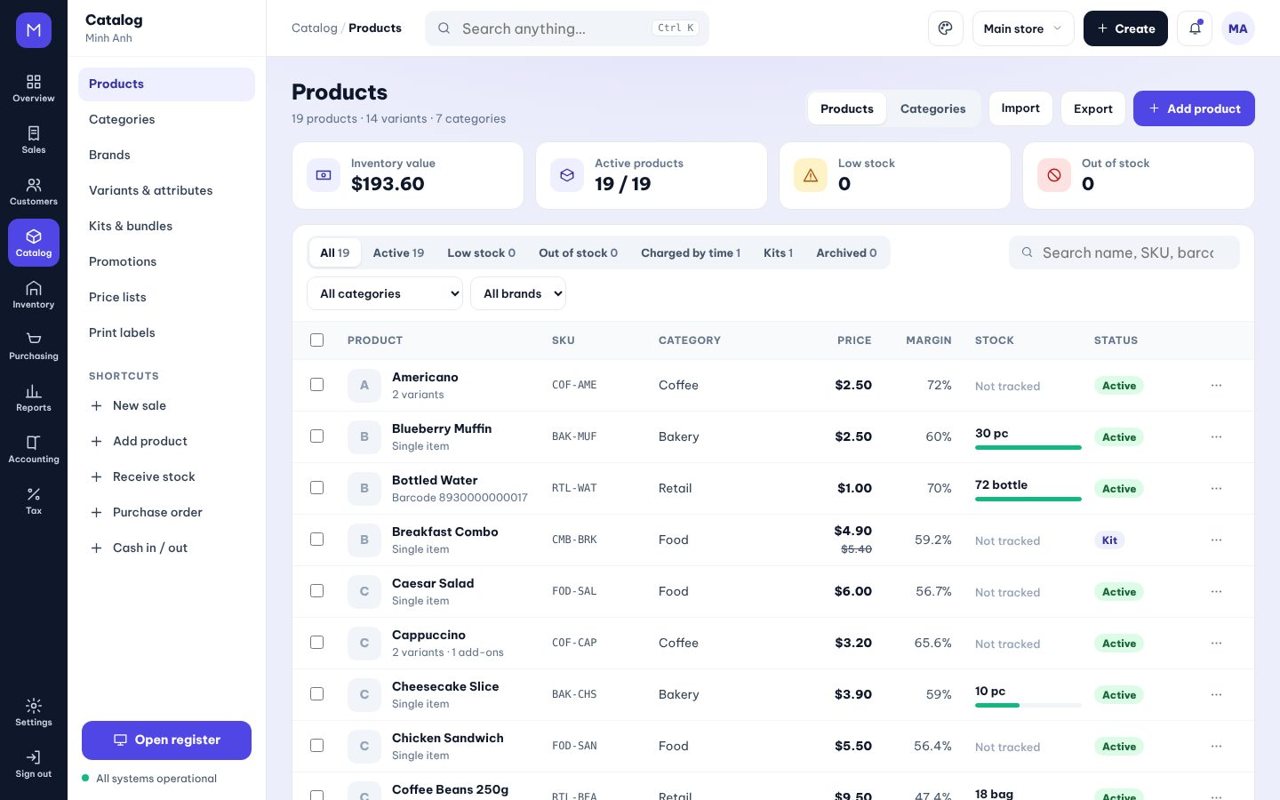Image resolution: width=1280 pixels, height=800 pixels.
Task: Tick the Caesar Salad row checkbox
Action: tap(317, 591)
